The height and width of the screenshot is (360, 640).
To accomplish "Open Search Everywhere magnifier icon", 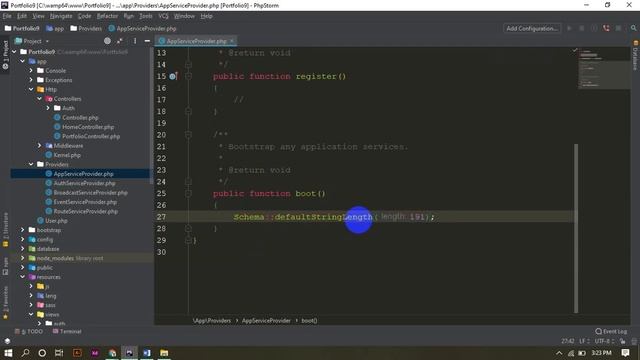I will [x=633, y=28].
